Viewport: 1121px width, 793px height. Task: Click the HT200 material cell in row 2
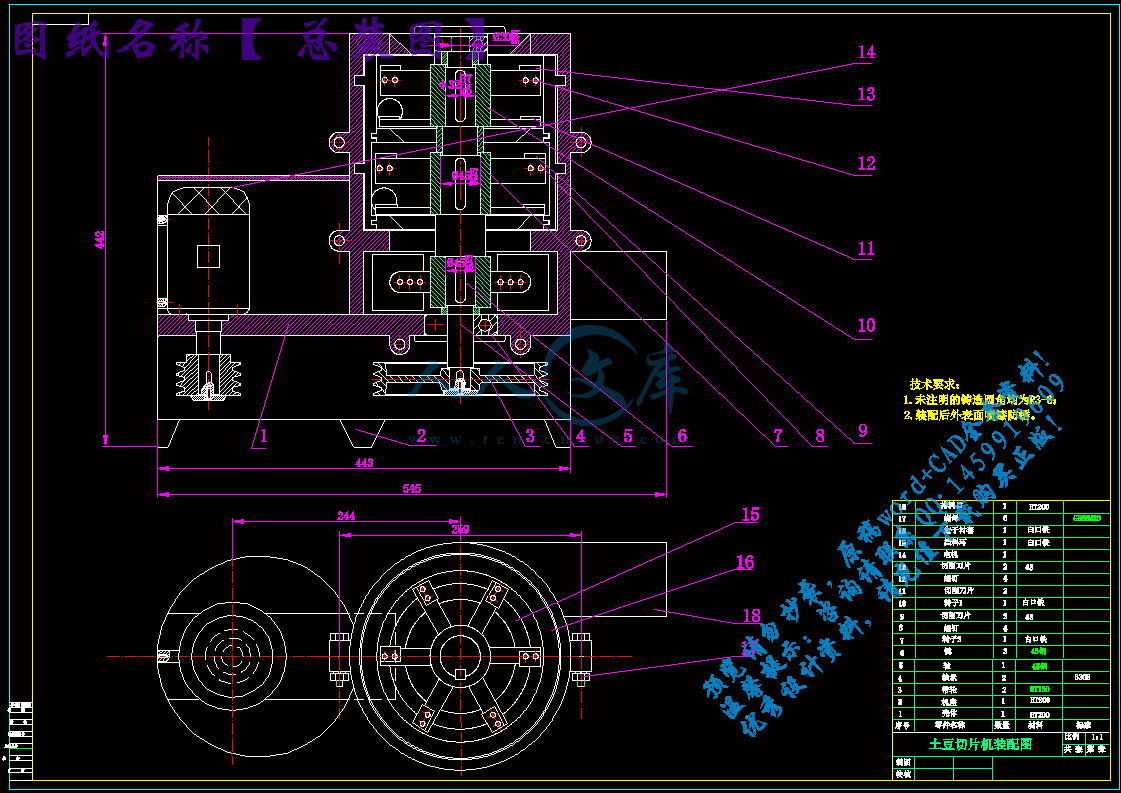(1039, 701)
